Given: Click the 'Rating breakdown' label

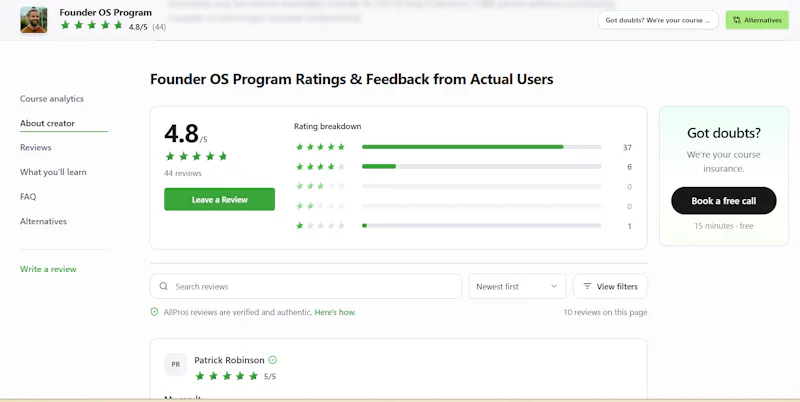Looking at the screenshot, I should (328, 127).
